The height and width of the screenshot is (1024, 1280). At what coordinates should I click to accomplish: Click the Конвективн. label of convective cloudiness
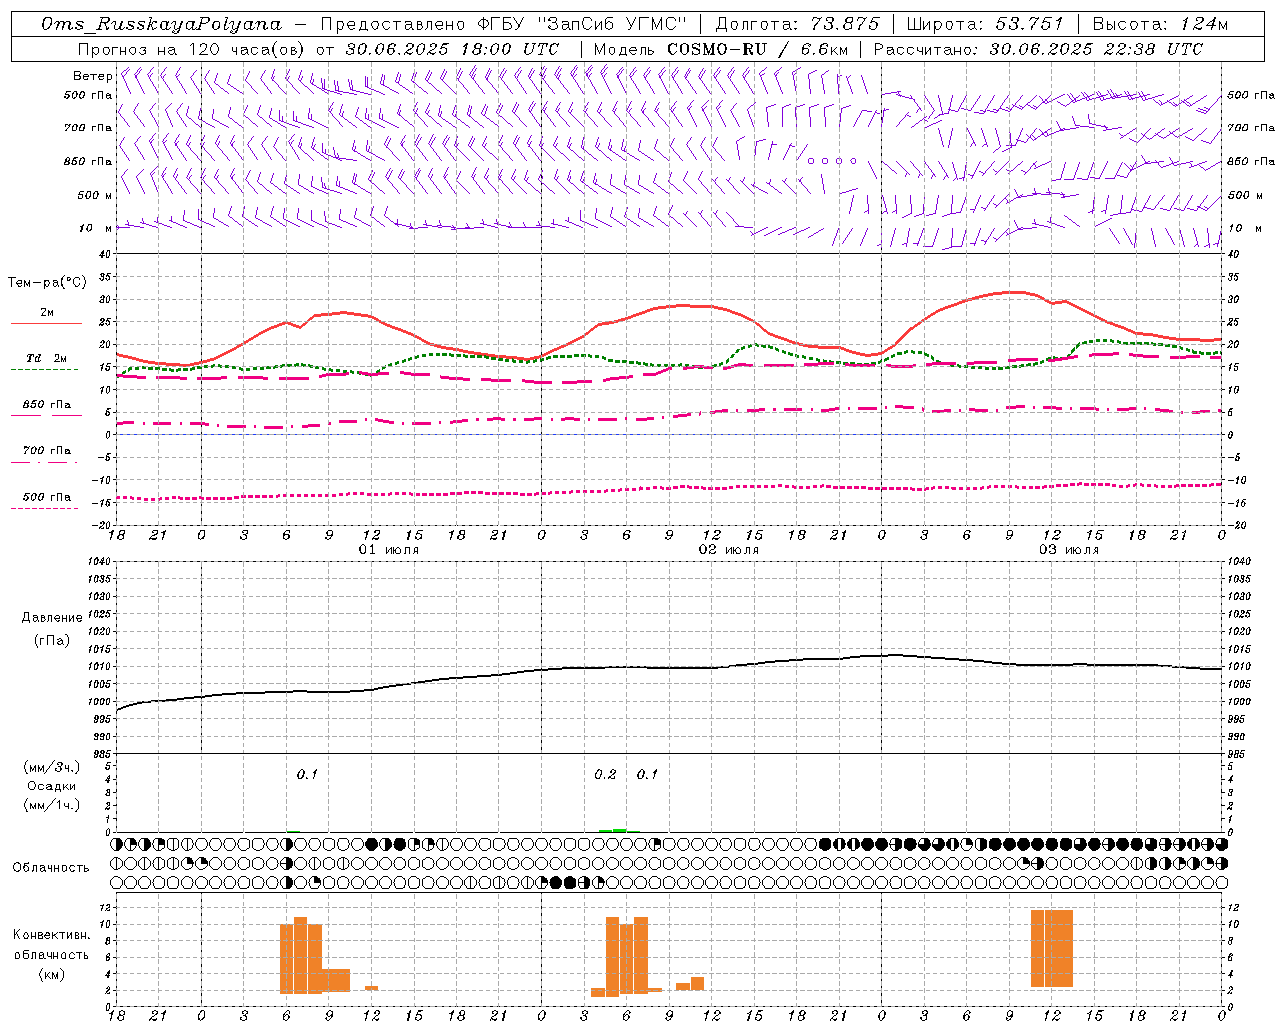pyautogui.click(x=51, y=935)
